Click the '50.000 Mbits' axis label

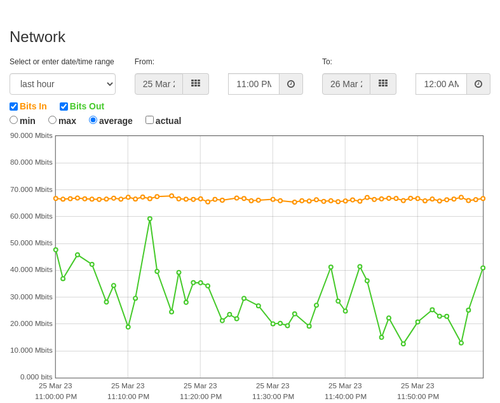tap(31, 243)
